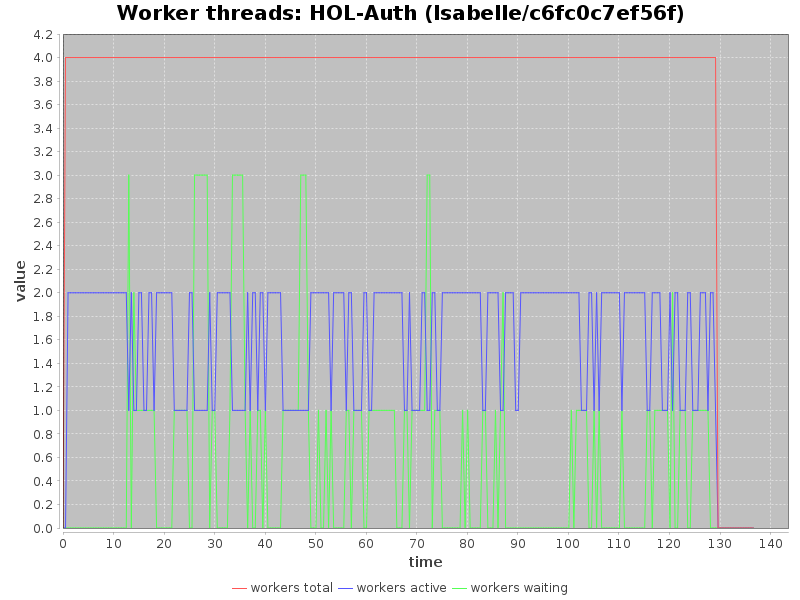
Task: Click the 120 tick on the time axis
Action: click(x=670, y=543)
